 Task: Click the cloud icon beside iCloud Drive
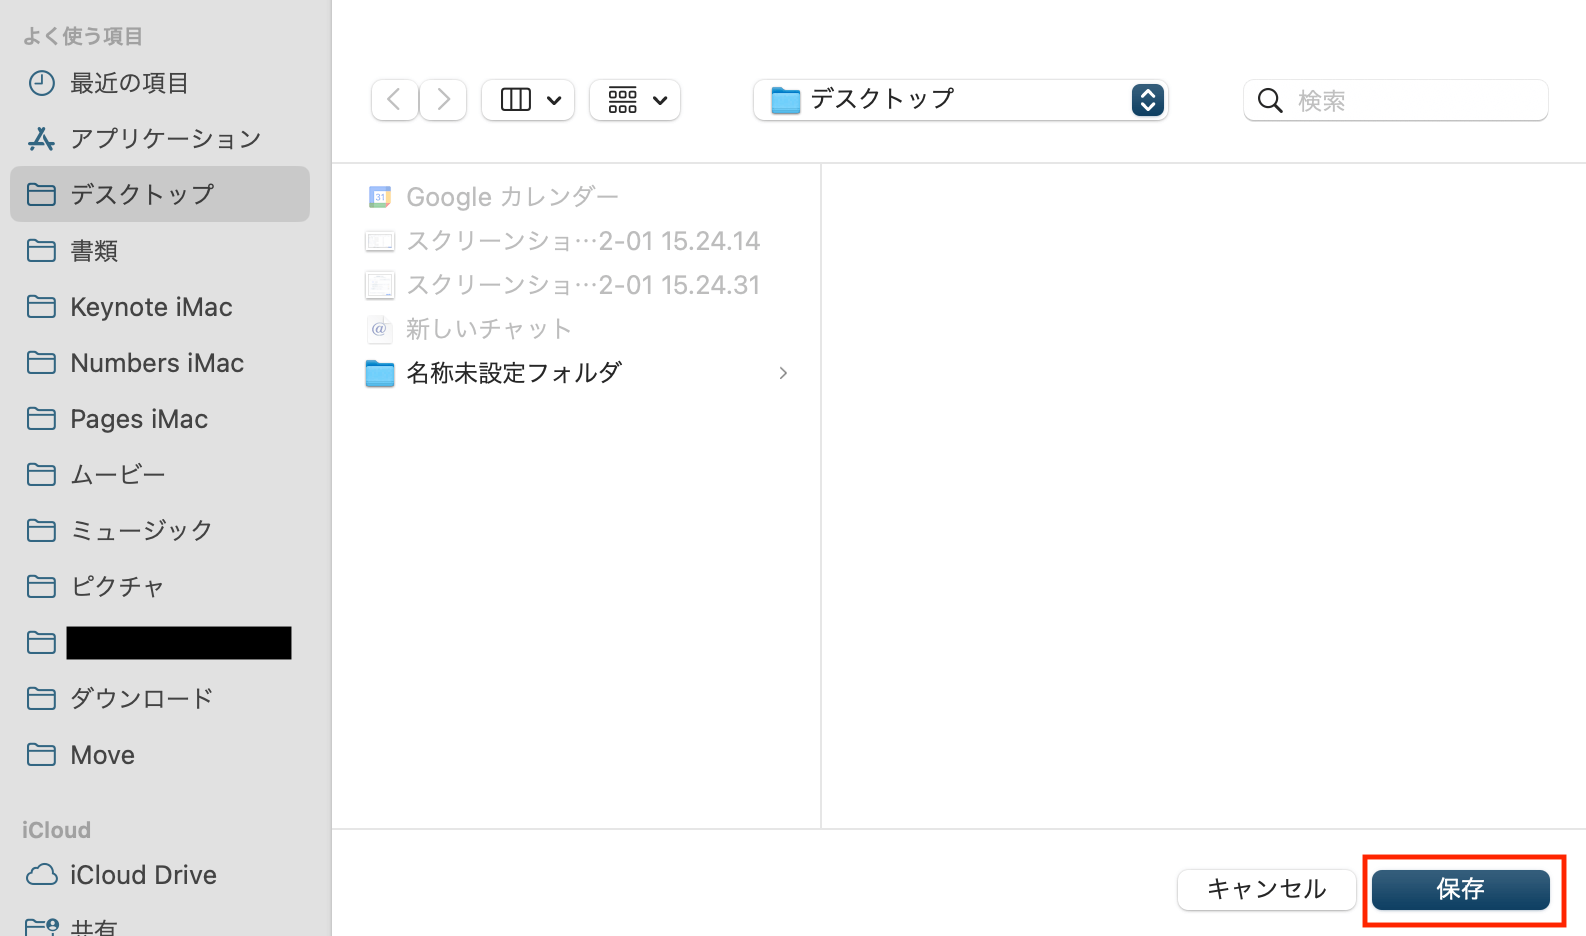pos(42,875)
